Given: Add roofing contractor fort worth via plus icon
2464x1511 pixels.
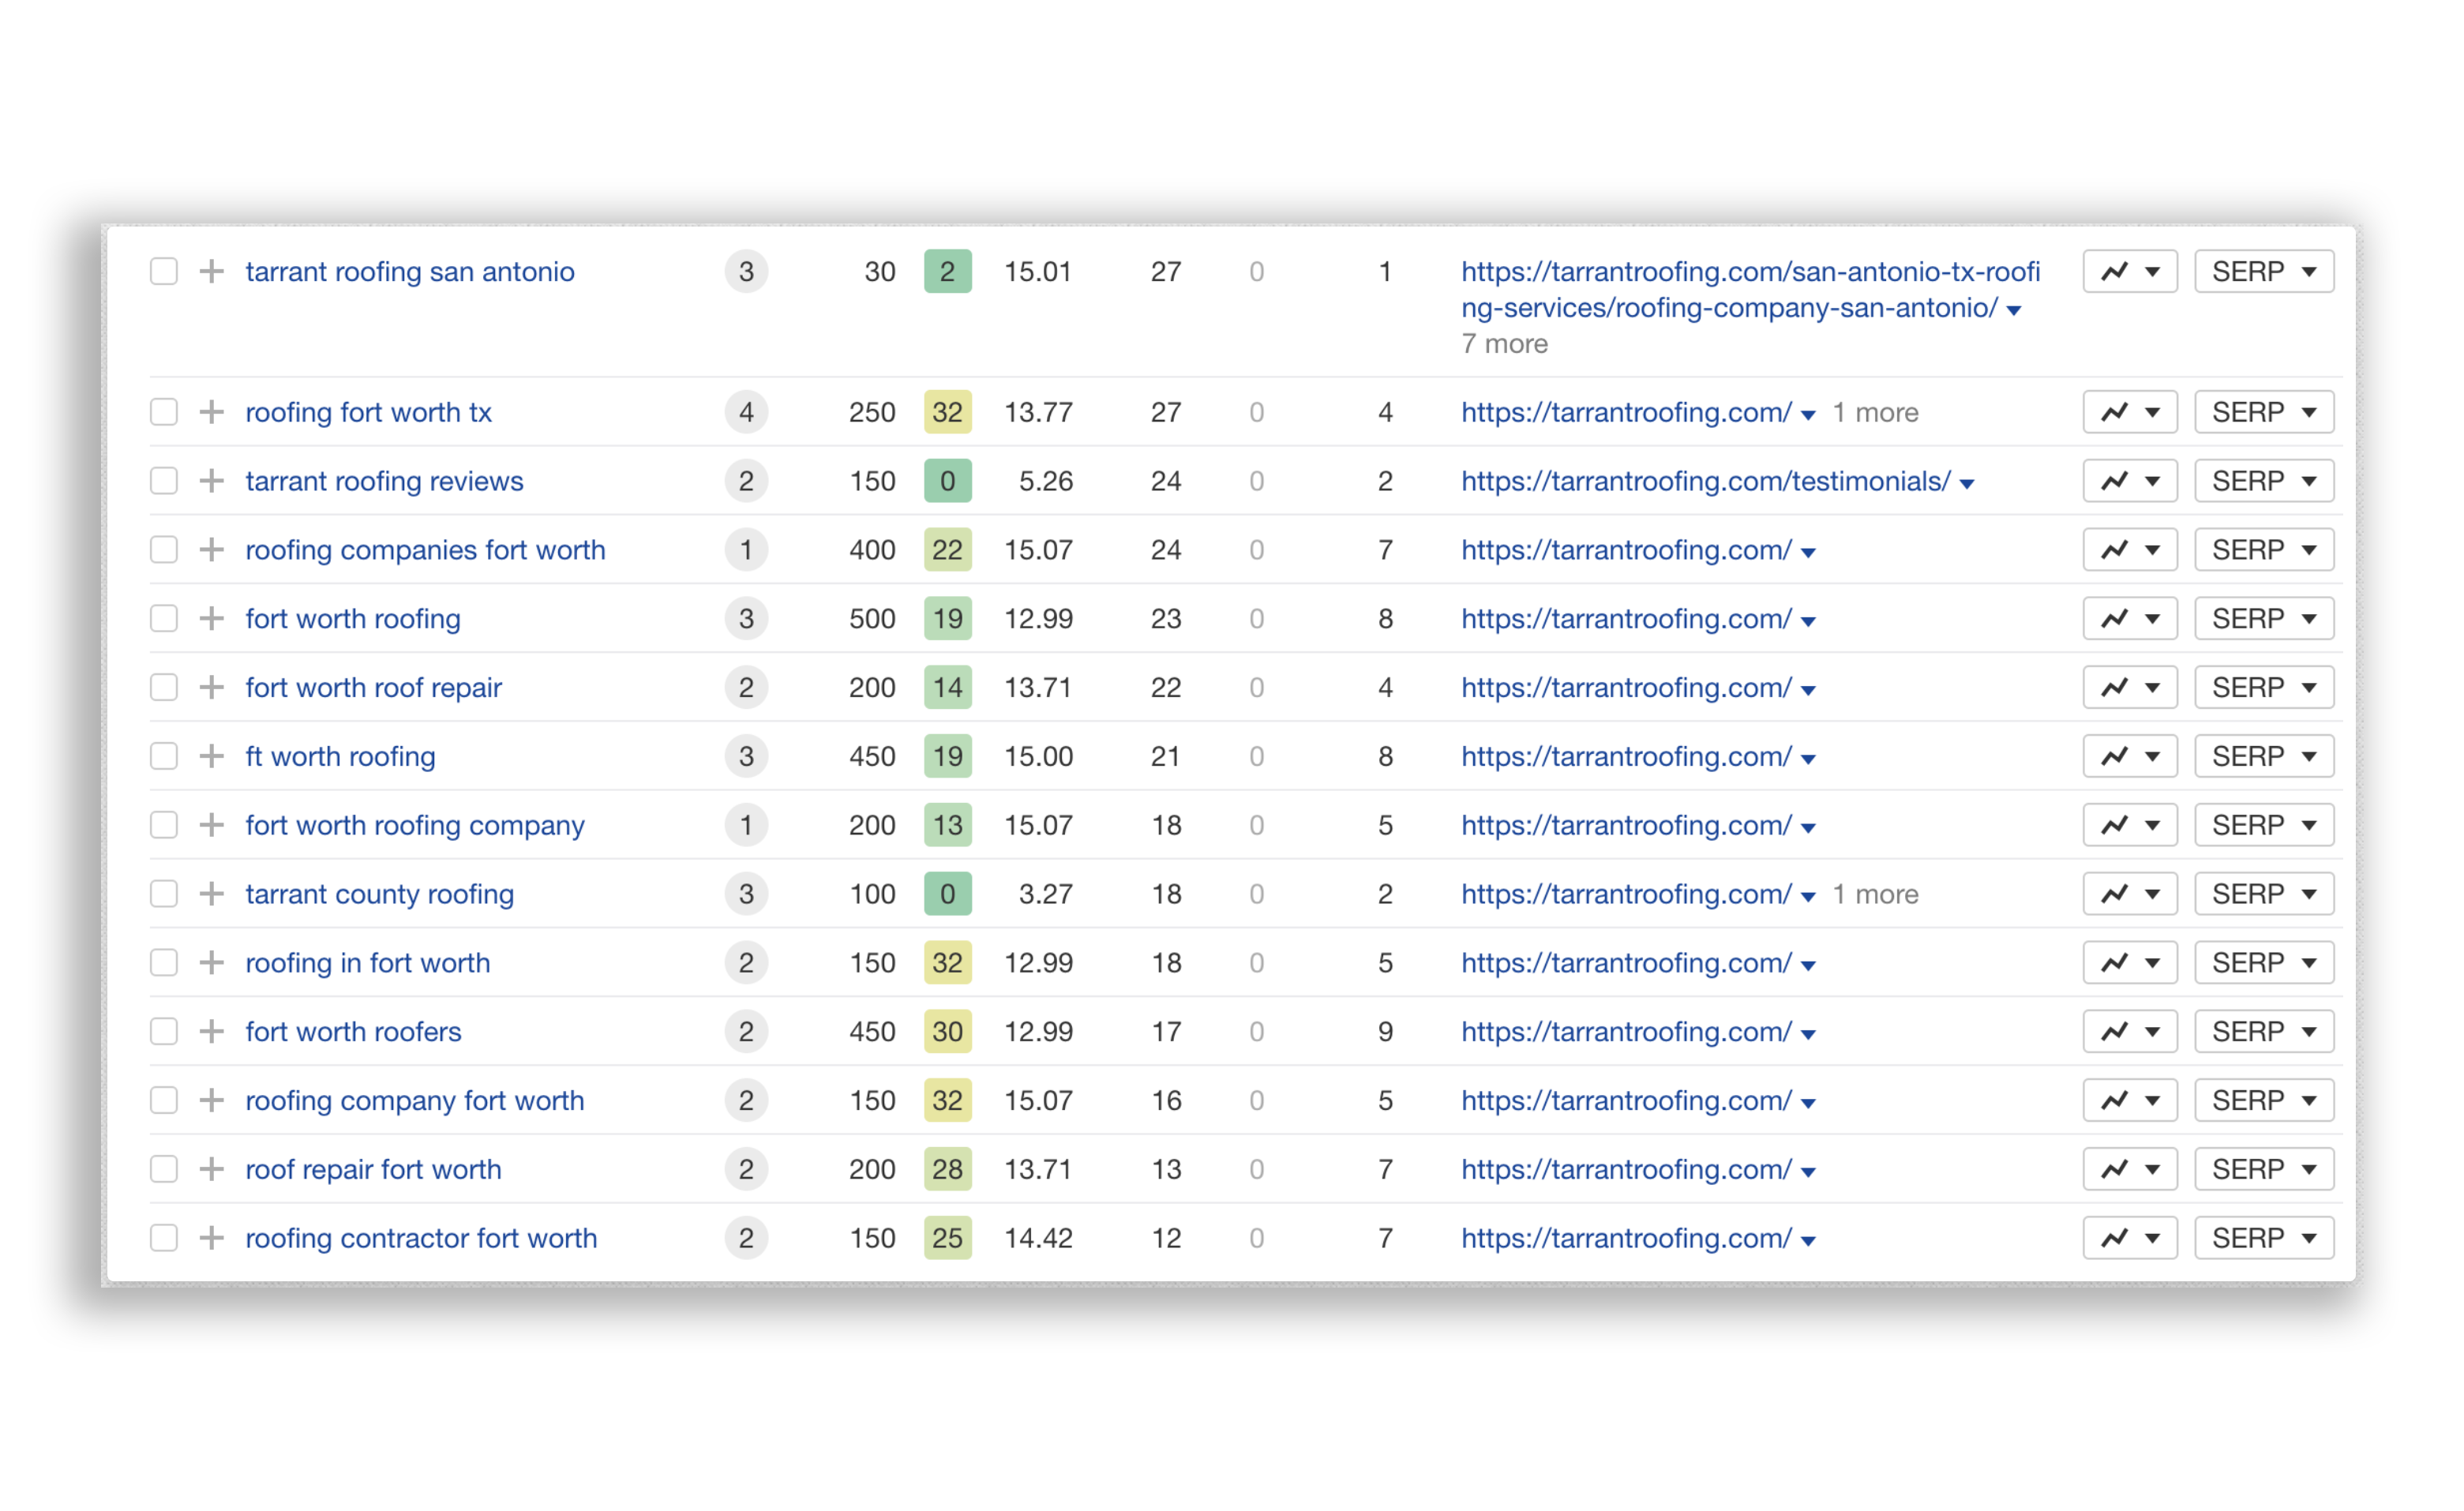Looking at the screenshot, I should tap(211, 1238).
